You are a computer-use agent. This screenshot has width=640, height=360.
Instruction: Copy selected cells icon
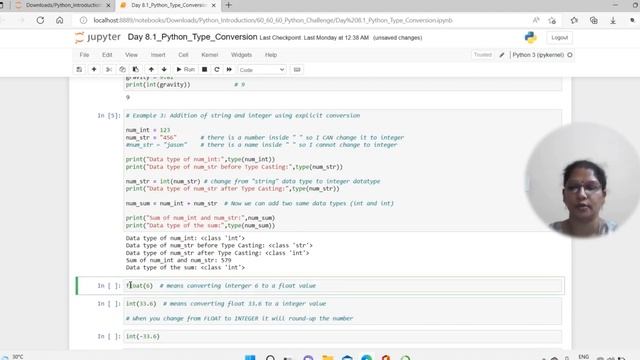tap(122, 70)
